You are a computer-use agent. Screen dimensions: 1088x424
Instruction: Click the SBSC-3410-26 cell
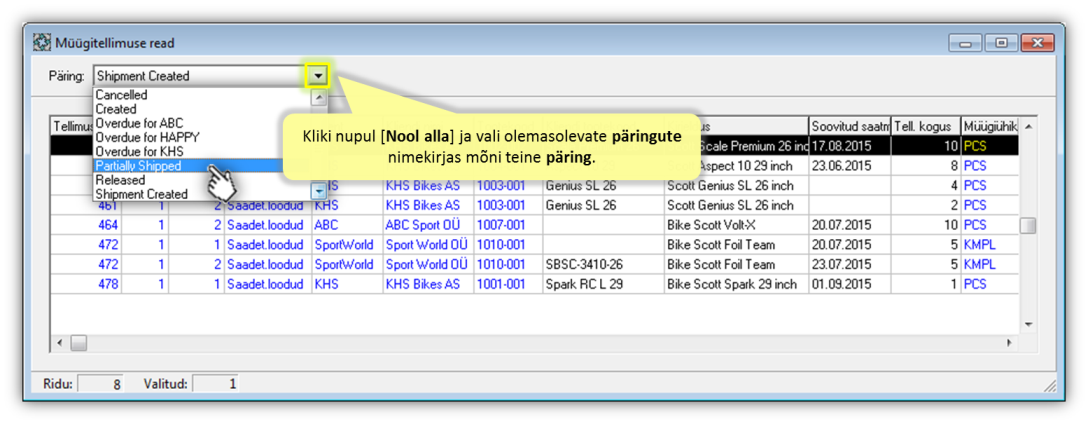(x=603, y=264)
